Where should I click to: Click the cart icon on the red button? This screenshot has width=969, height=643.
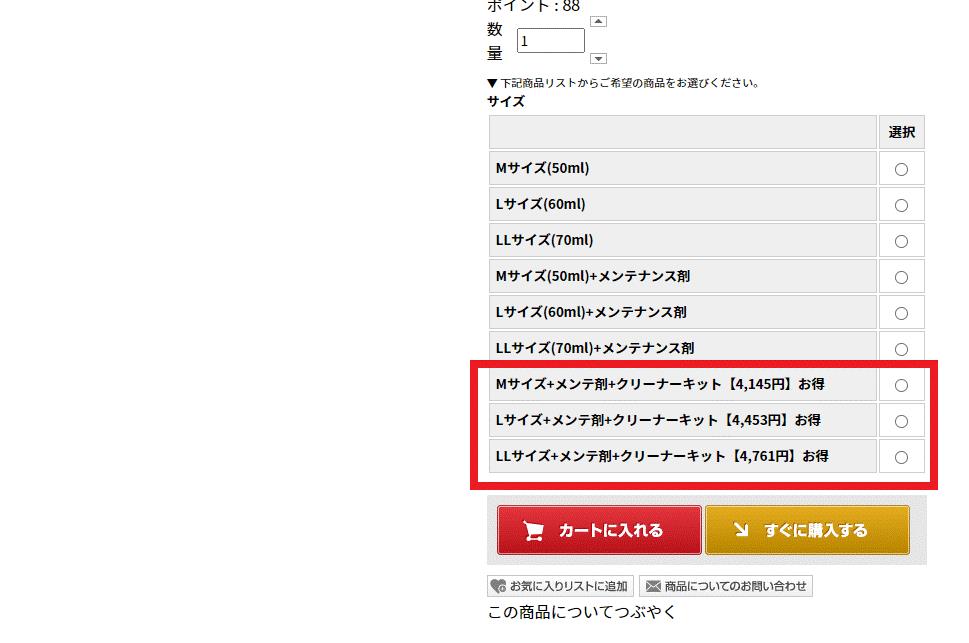click(533, 530)
